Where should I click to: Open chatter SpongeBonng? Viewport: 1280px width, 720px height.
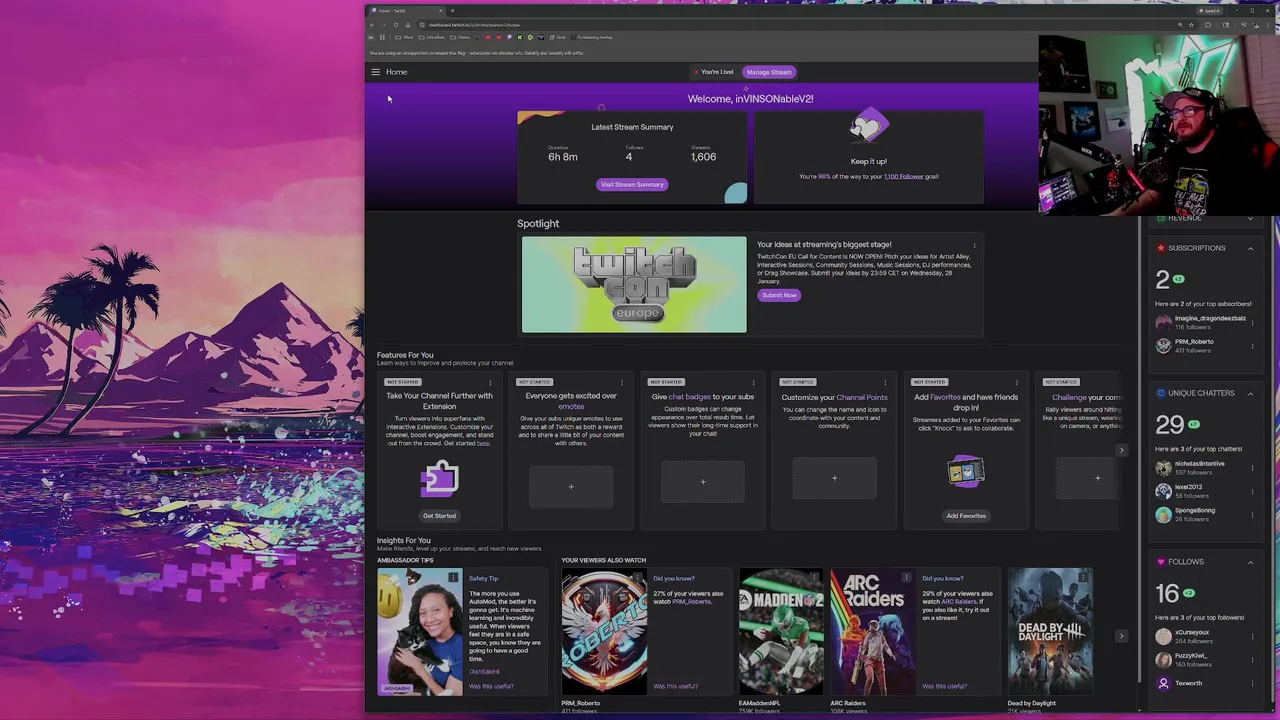pos(1195,511)
